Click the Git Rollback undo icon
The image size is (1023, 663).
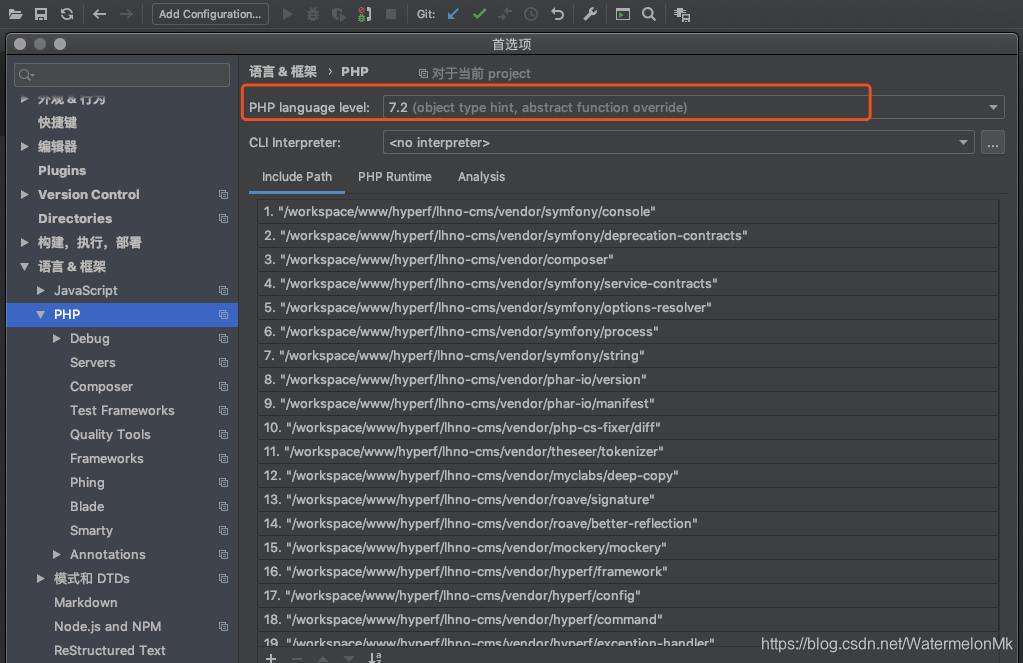(x=557, y=14)
